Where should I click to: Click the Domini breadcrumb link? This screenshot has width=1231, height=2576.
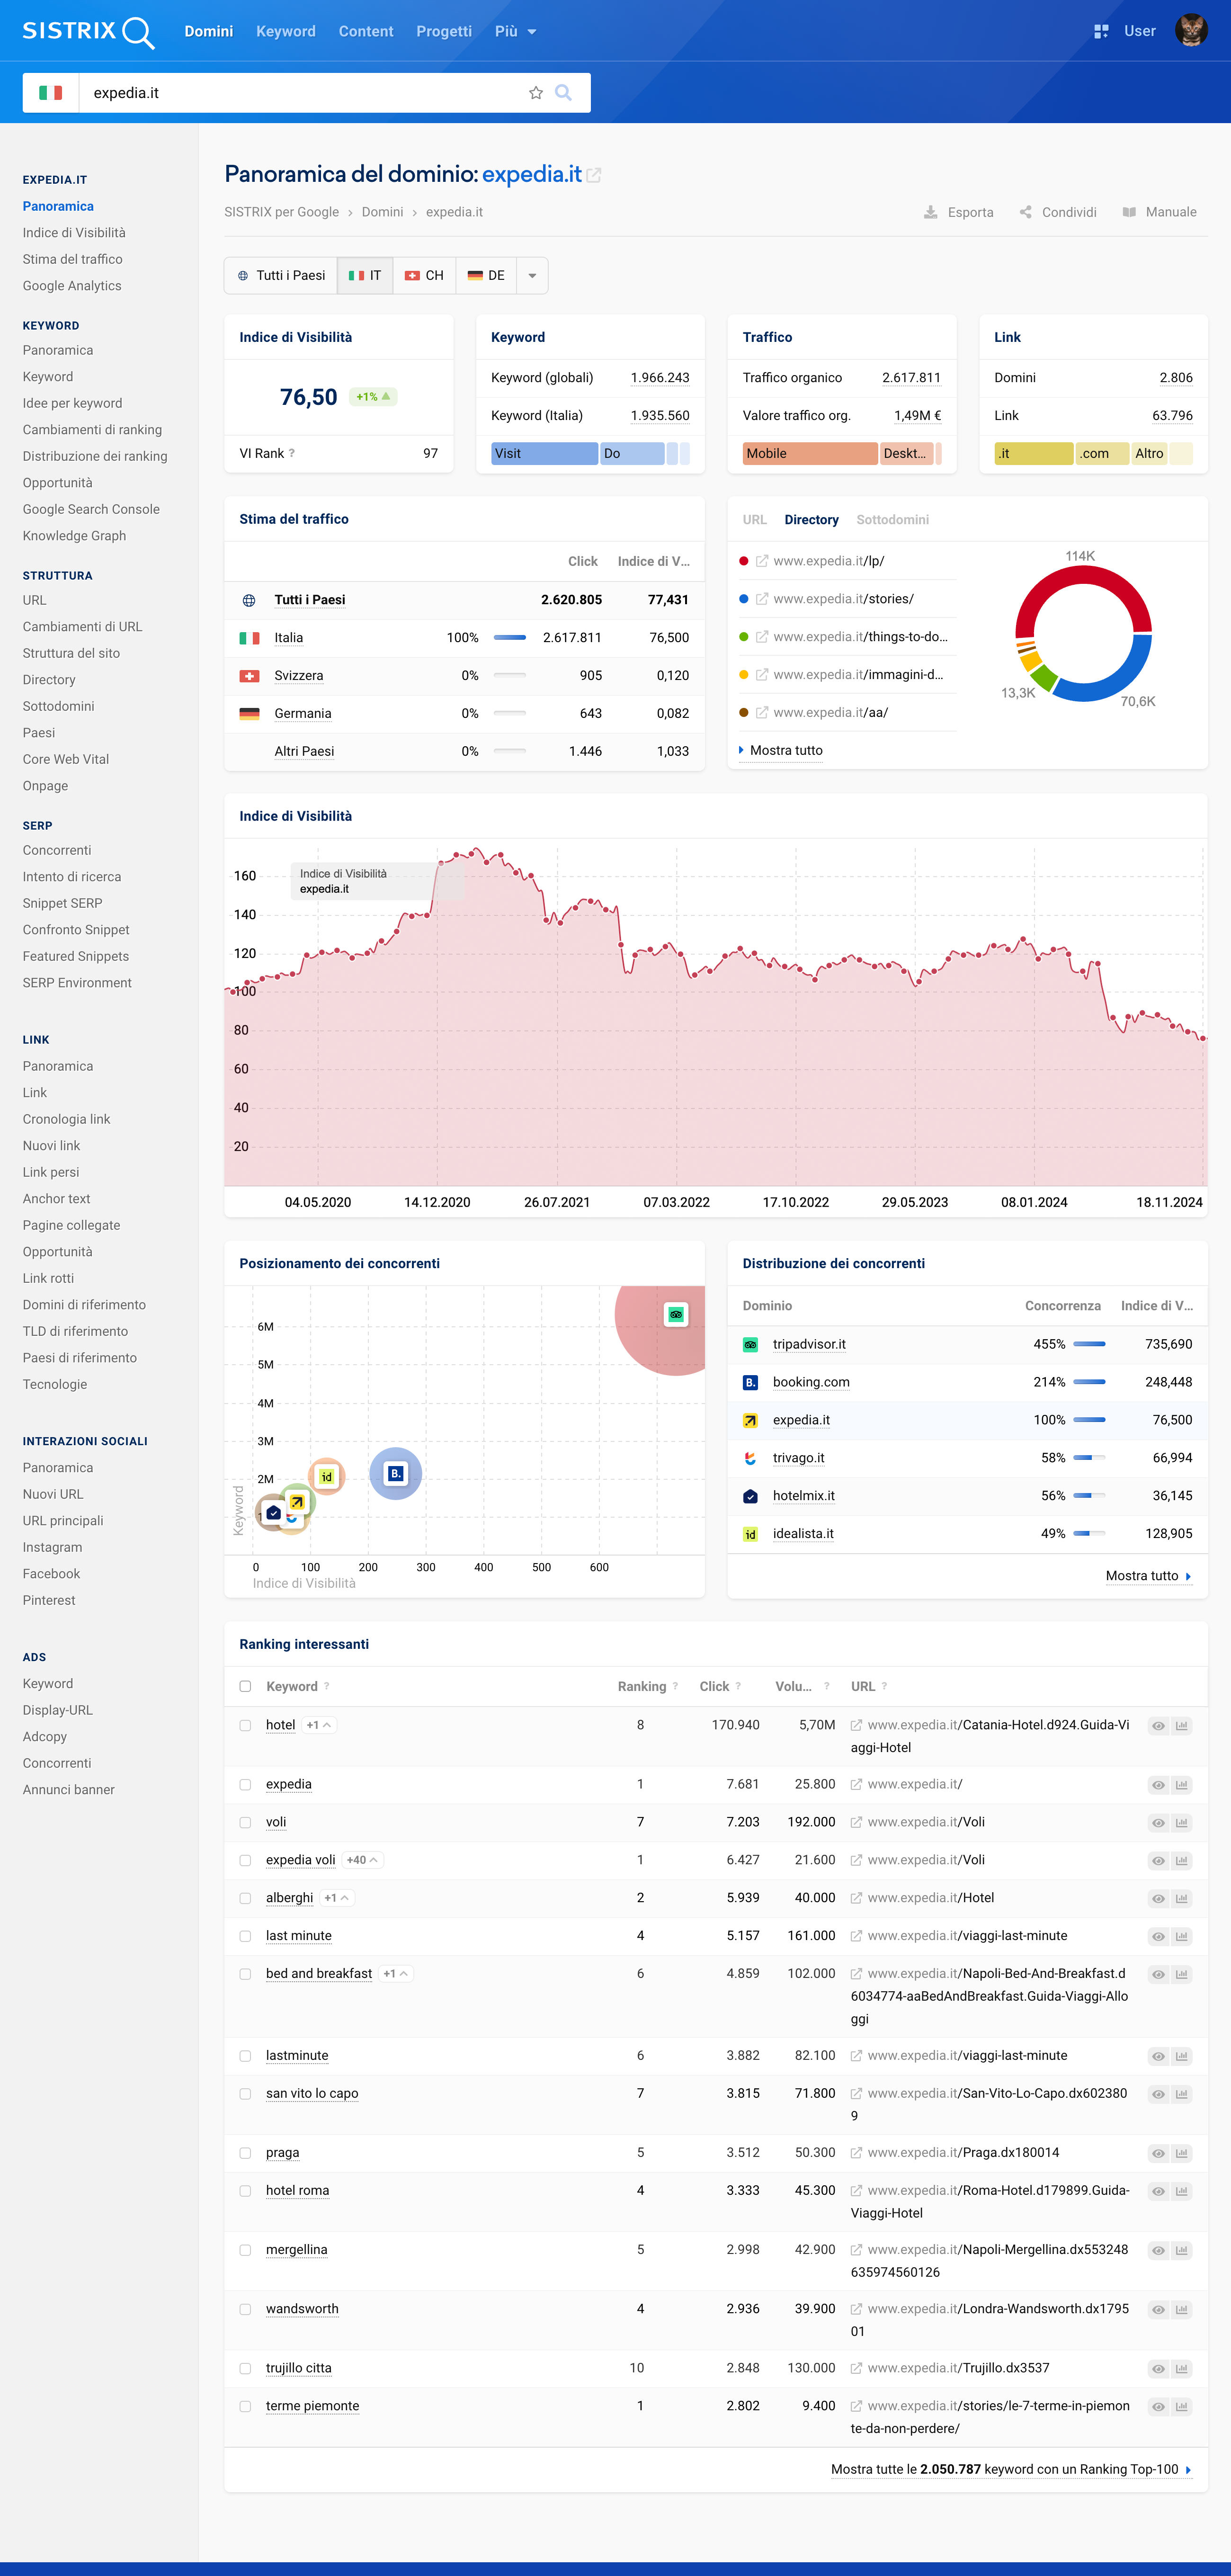click(x=382, y=212)
